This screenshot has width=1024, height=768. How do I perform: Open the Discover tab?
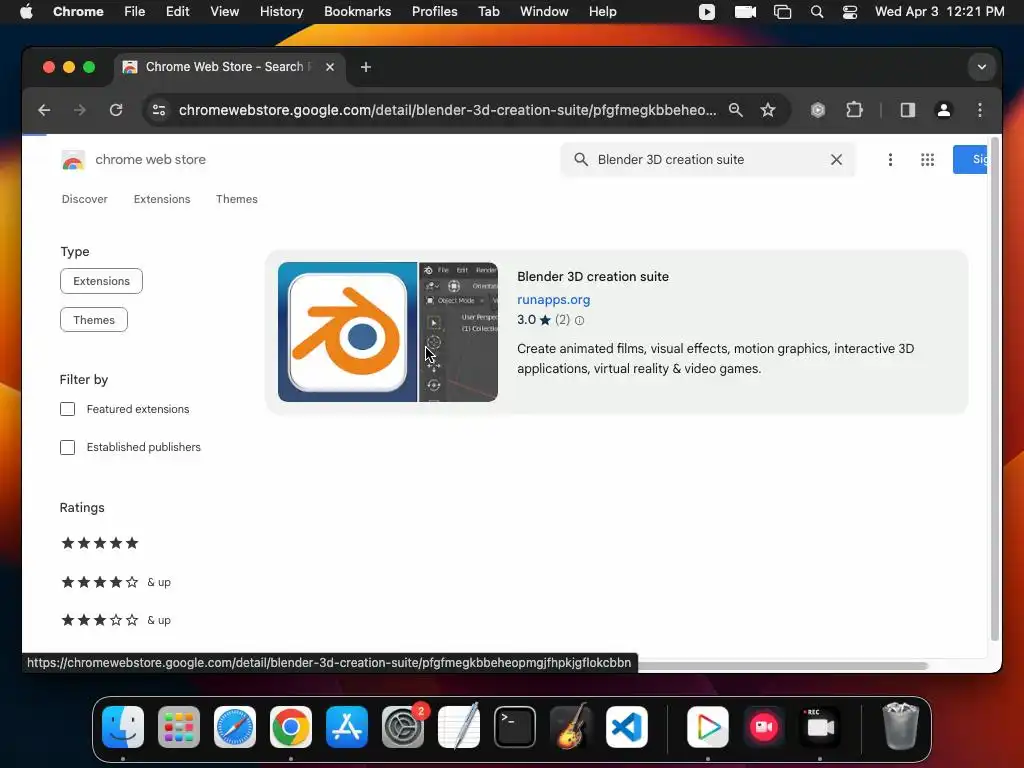pos(84,199)
